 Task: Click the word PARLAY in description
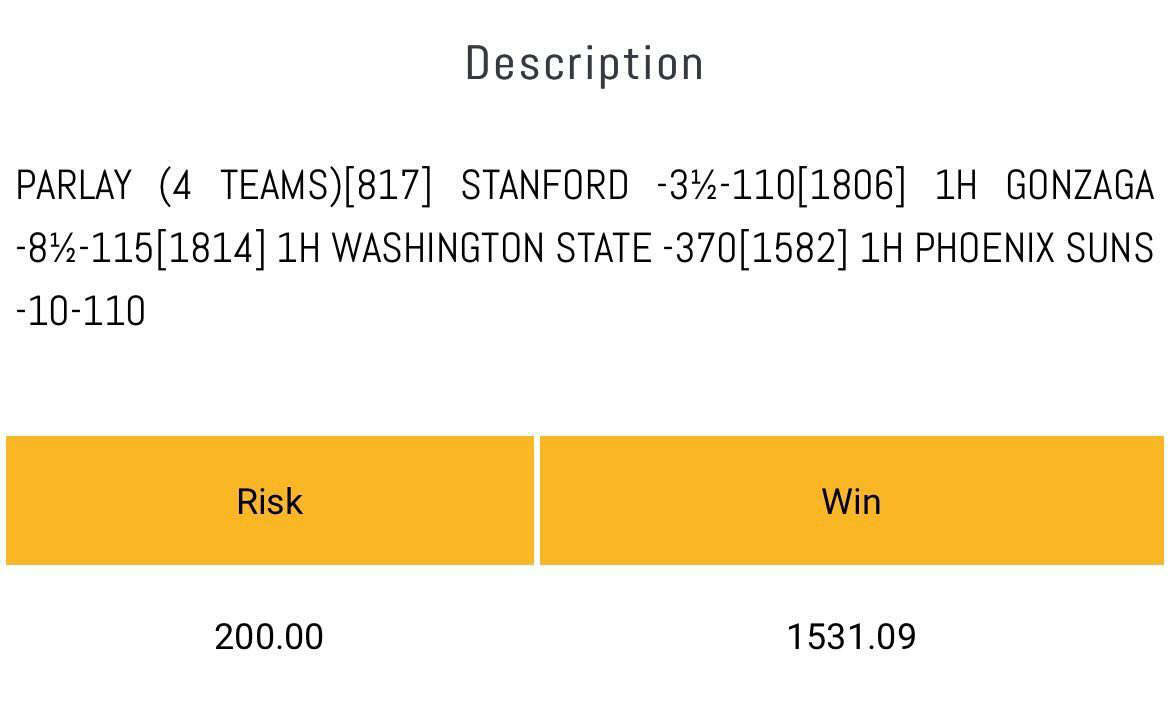pyautogui.click(x=74, y=186)
